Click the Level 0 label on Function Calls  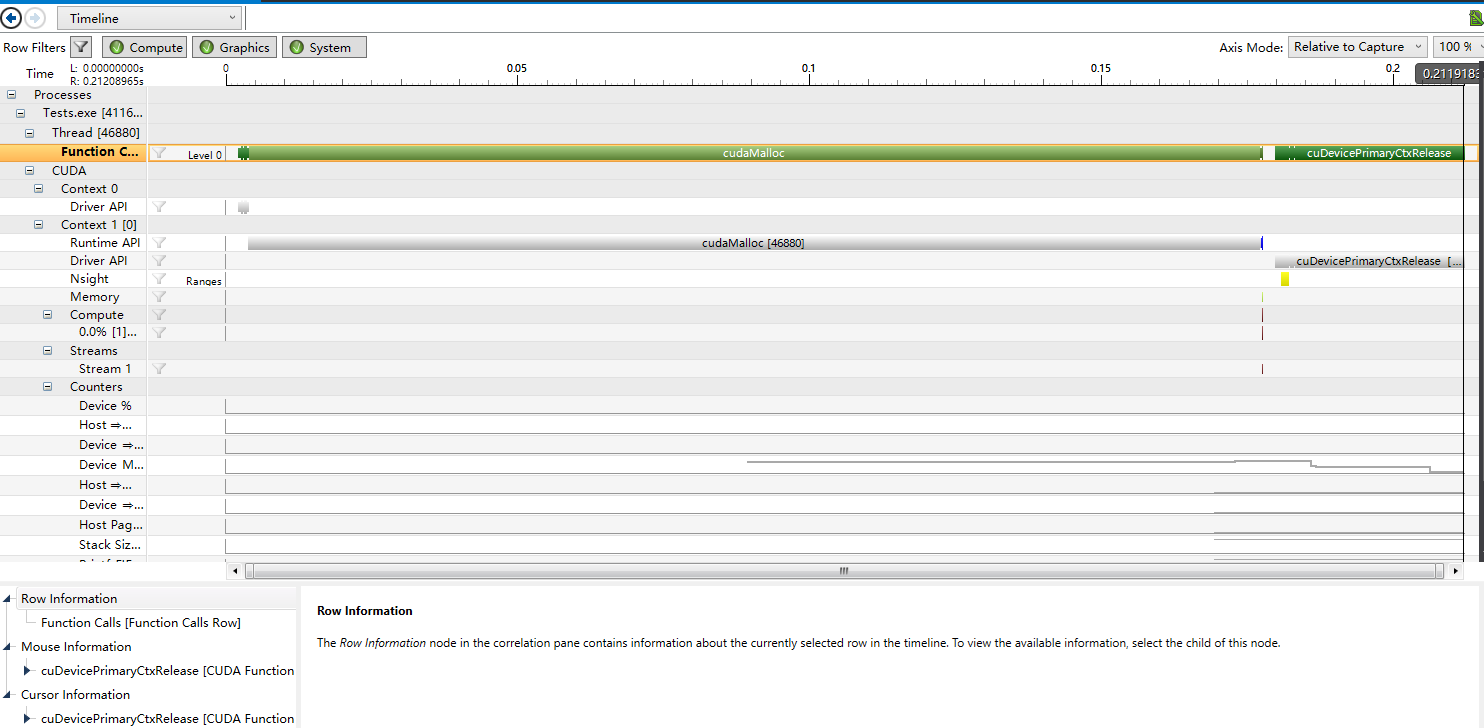coord(205,156)
